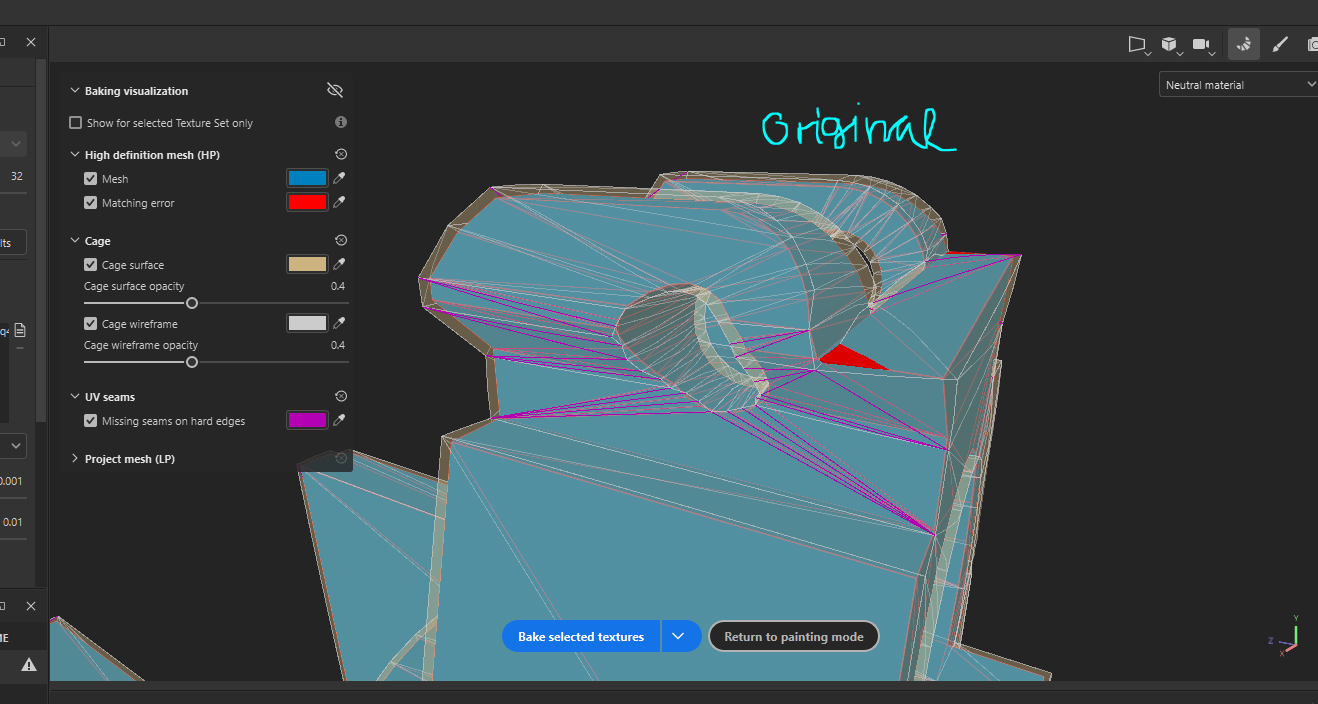
Task: Open the camera settings icon in the toolbar
Action: (x=1201, y=44)
